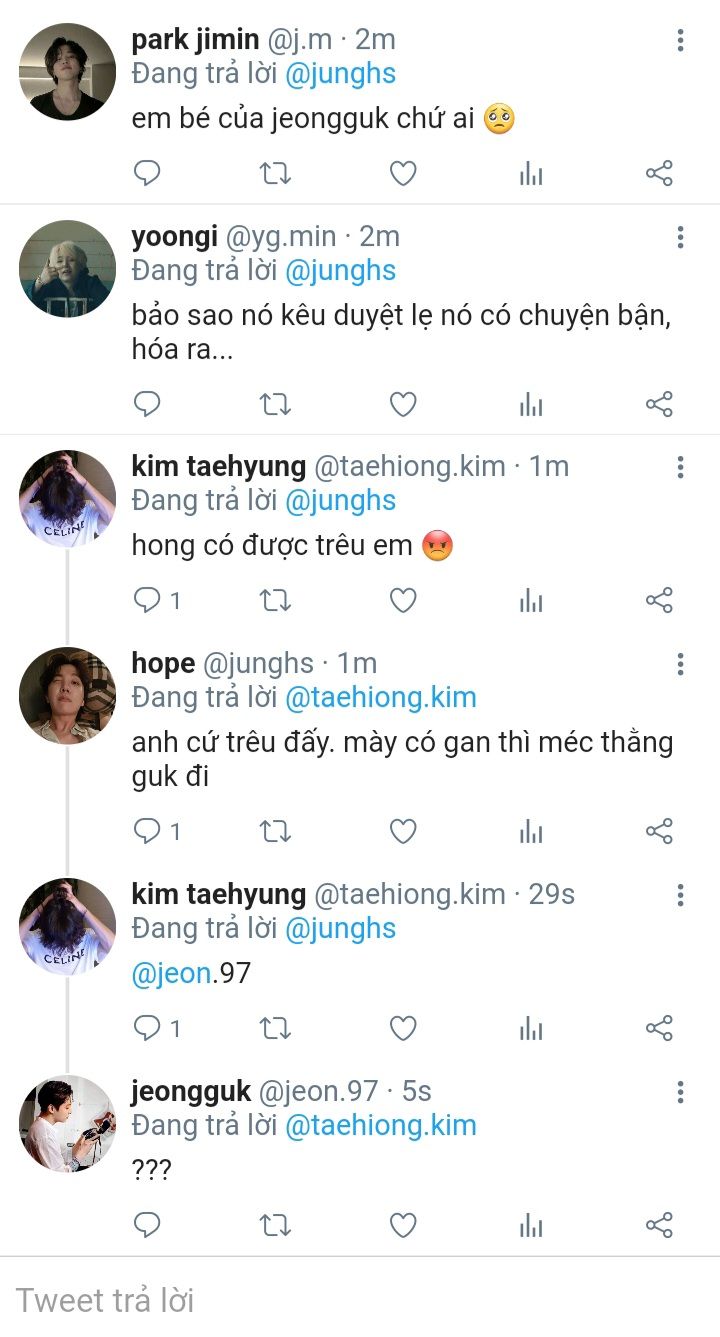Open @taehiong.kim link in jeongguk's reply
Image resolution: width=720 pixels, height=1337 pixels.
click(x=380, y=1125)
